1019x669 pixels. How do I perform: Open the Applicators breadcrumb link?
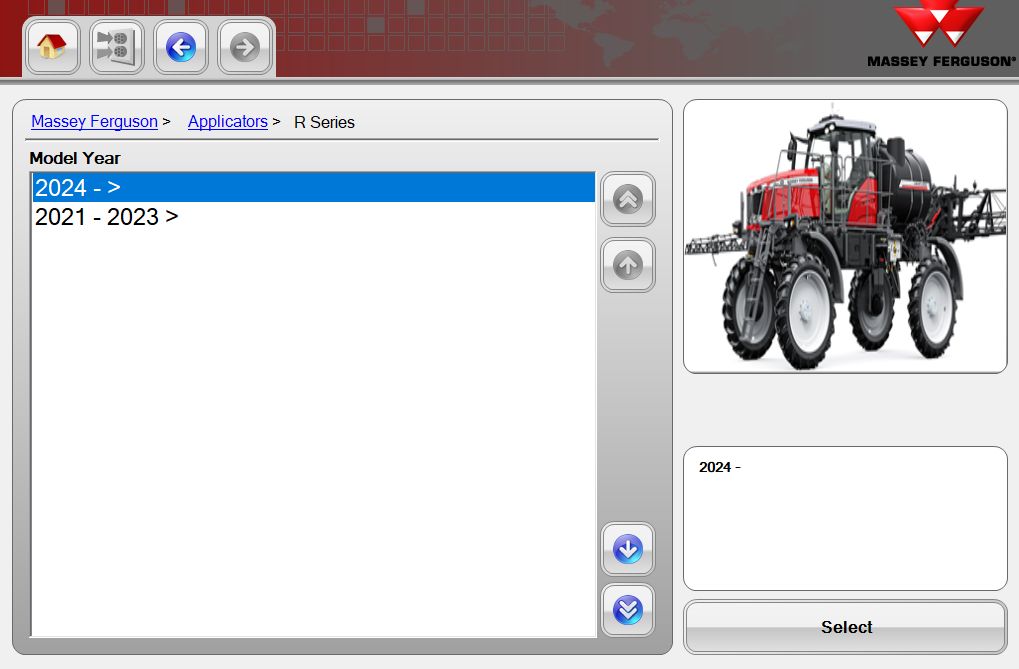(227, 121)
